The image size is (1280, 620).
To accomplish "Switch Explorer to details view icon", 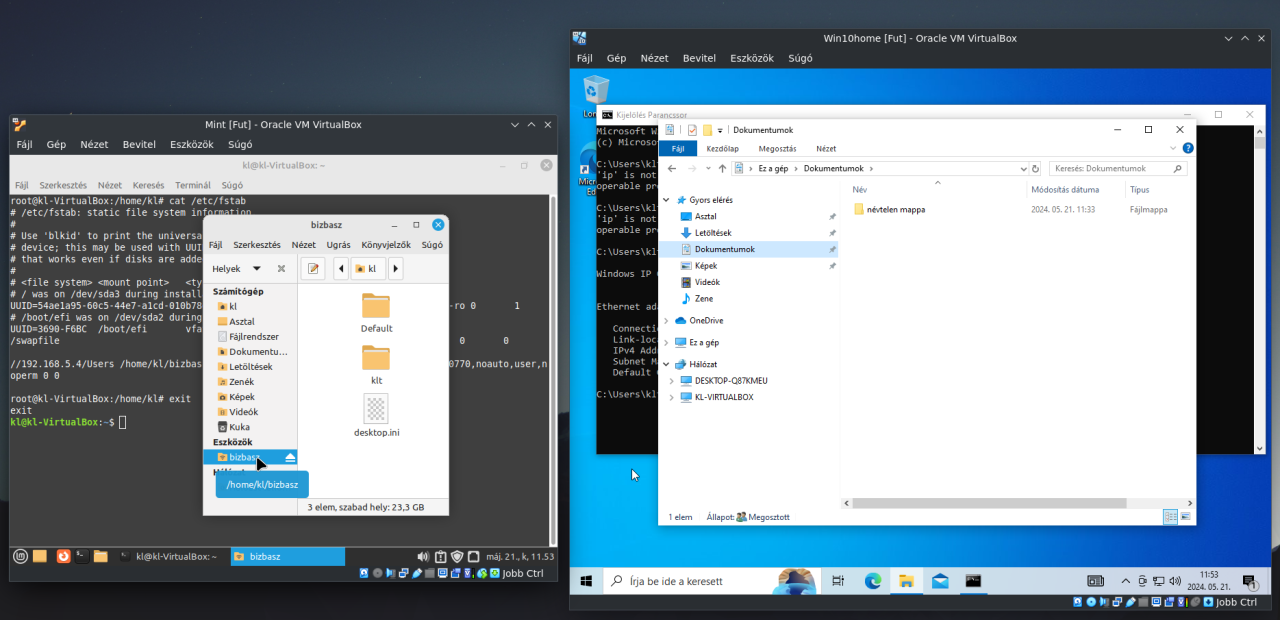I will (x=1170, y=517).
